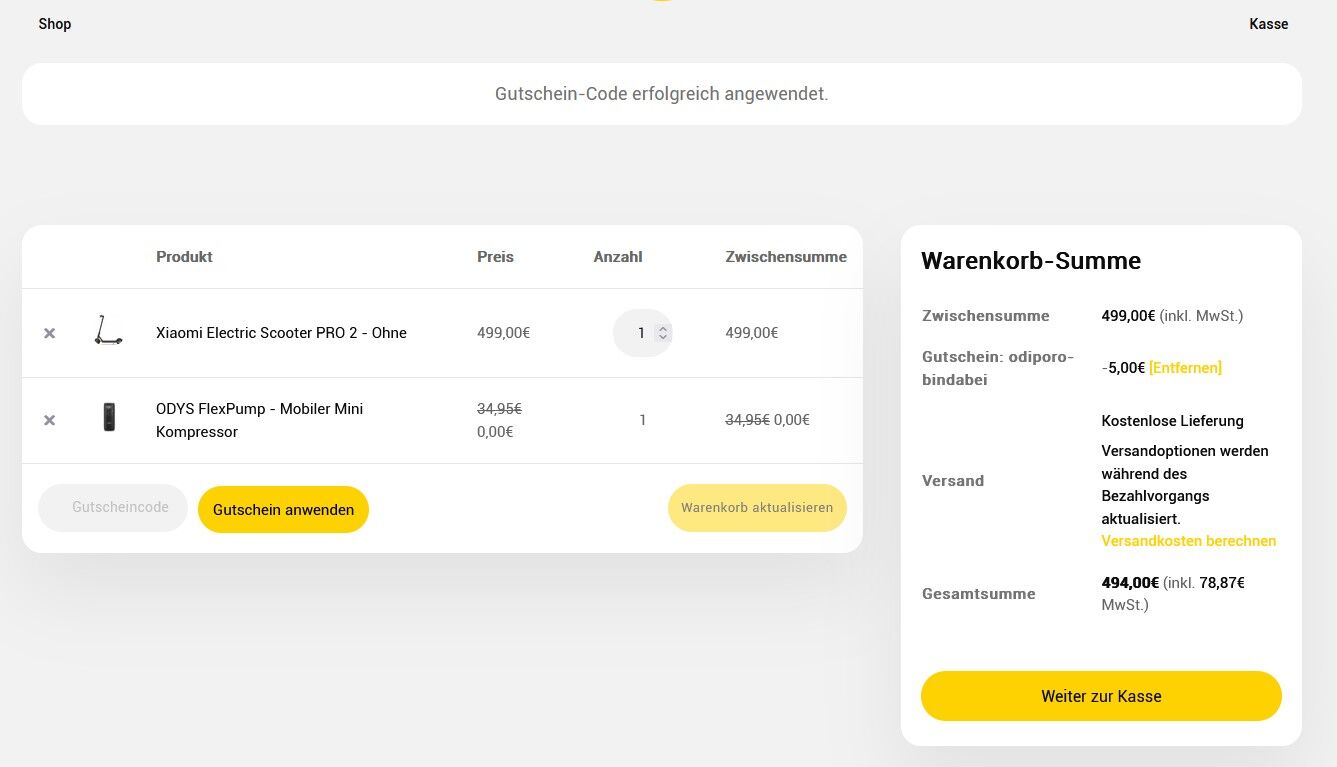Image resolution: width=1337 pixels, height=767 pixels.
Task: Click the scooter quantity stepper arrows
Action: pyautogui.click(x=662, y=333)
